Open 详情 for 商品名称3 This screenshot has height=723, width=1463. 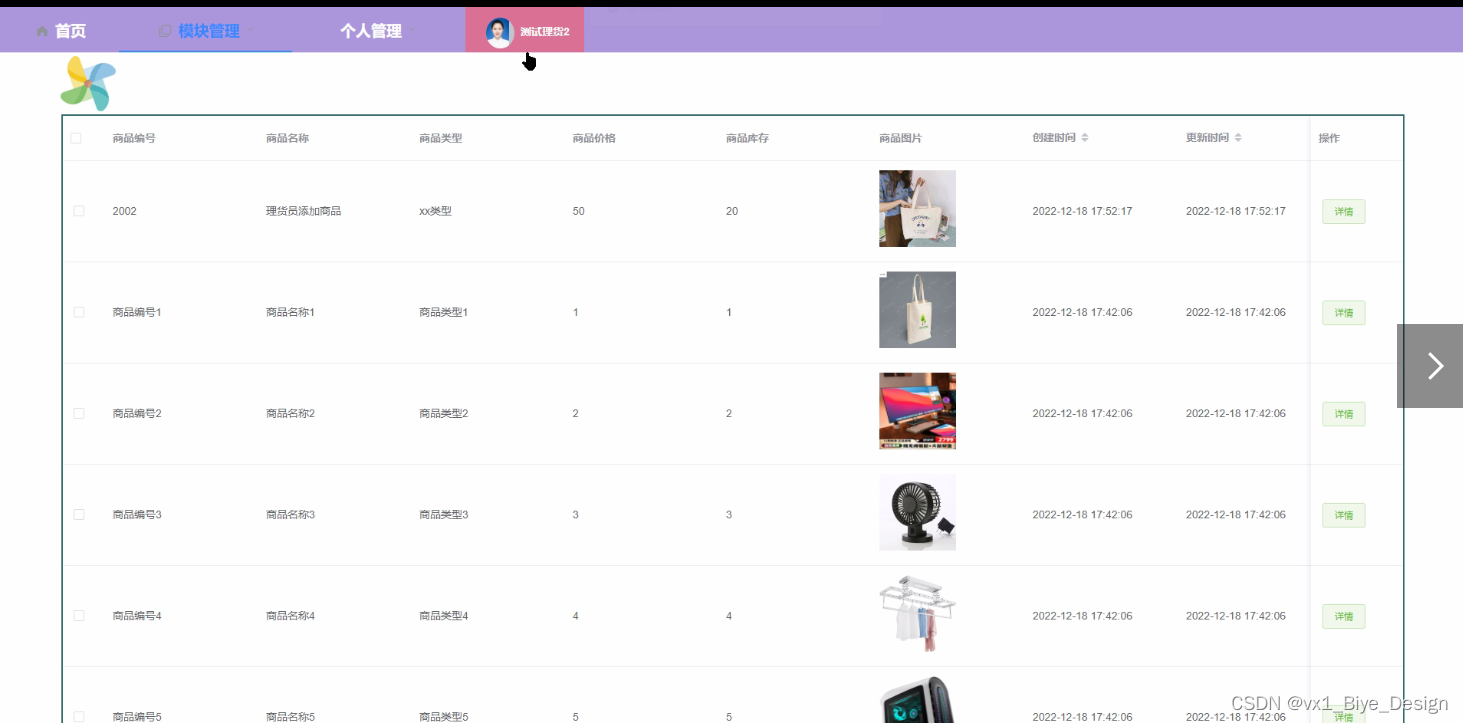click(x=1343, y=515)
